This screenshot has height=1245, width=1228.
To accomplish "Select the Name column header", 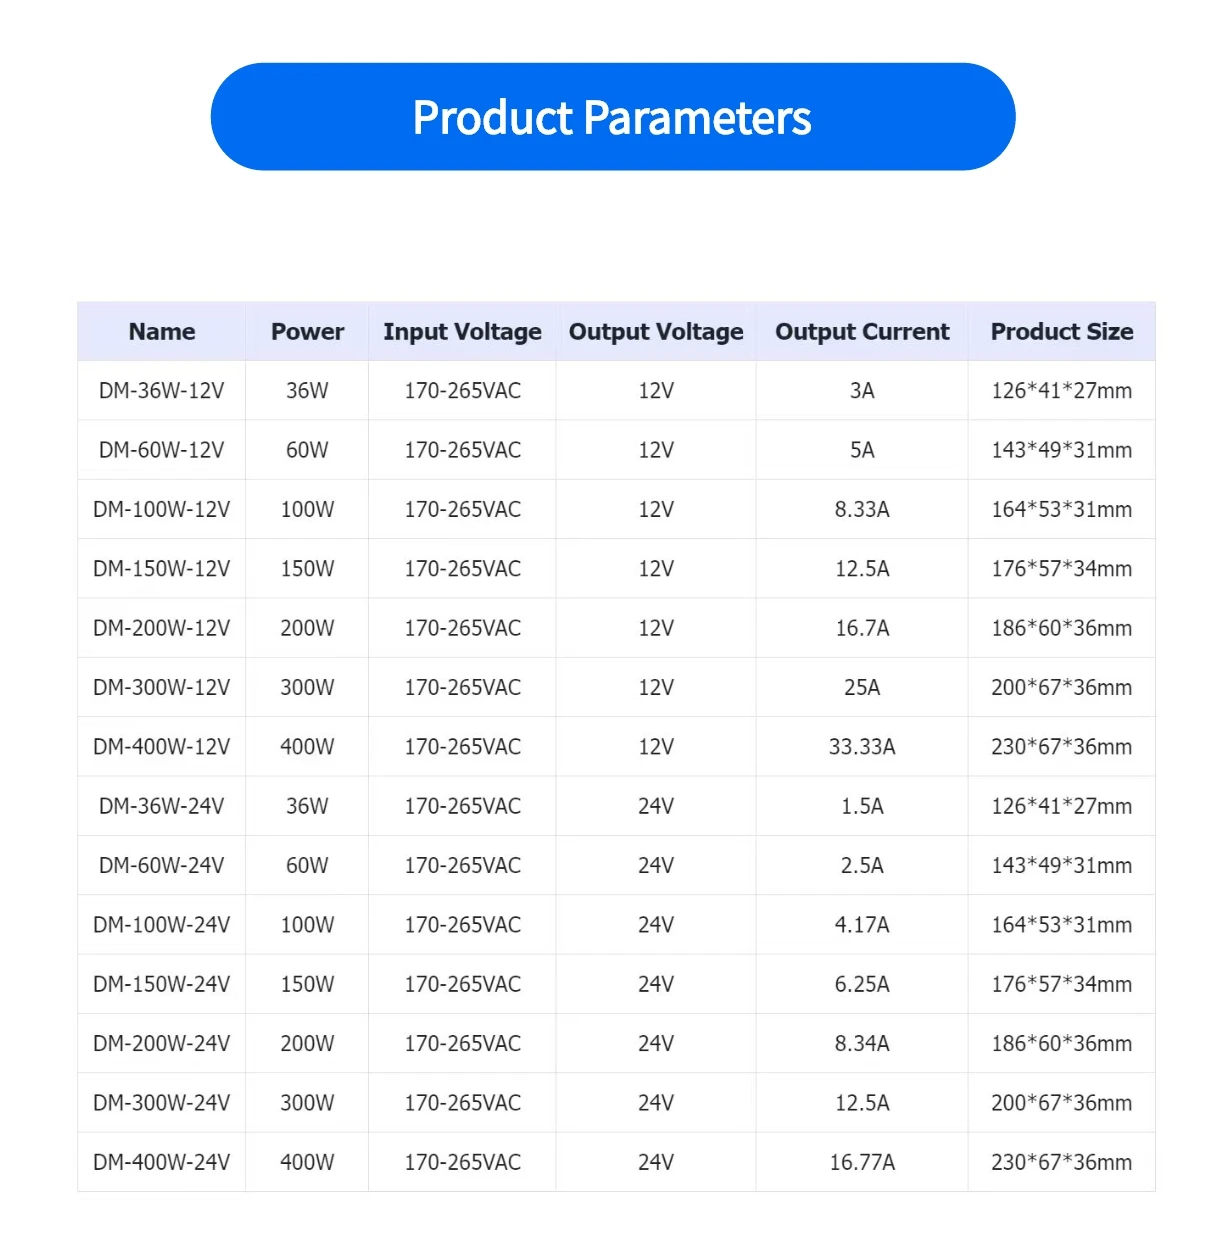I will [162, 332].
